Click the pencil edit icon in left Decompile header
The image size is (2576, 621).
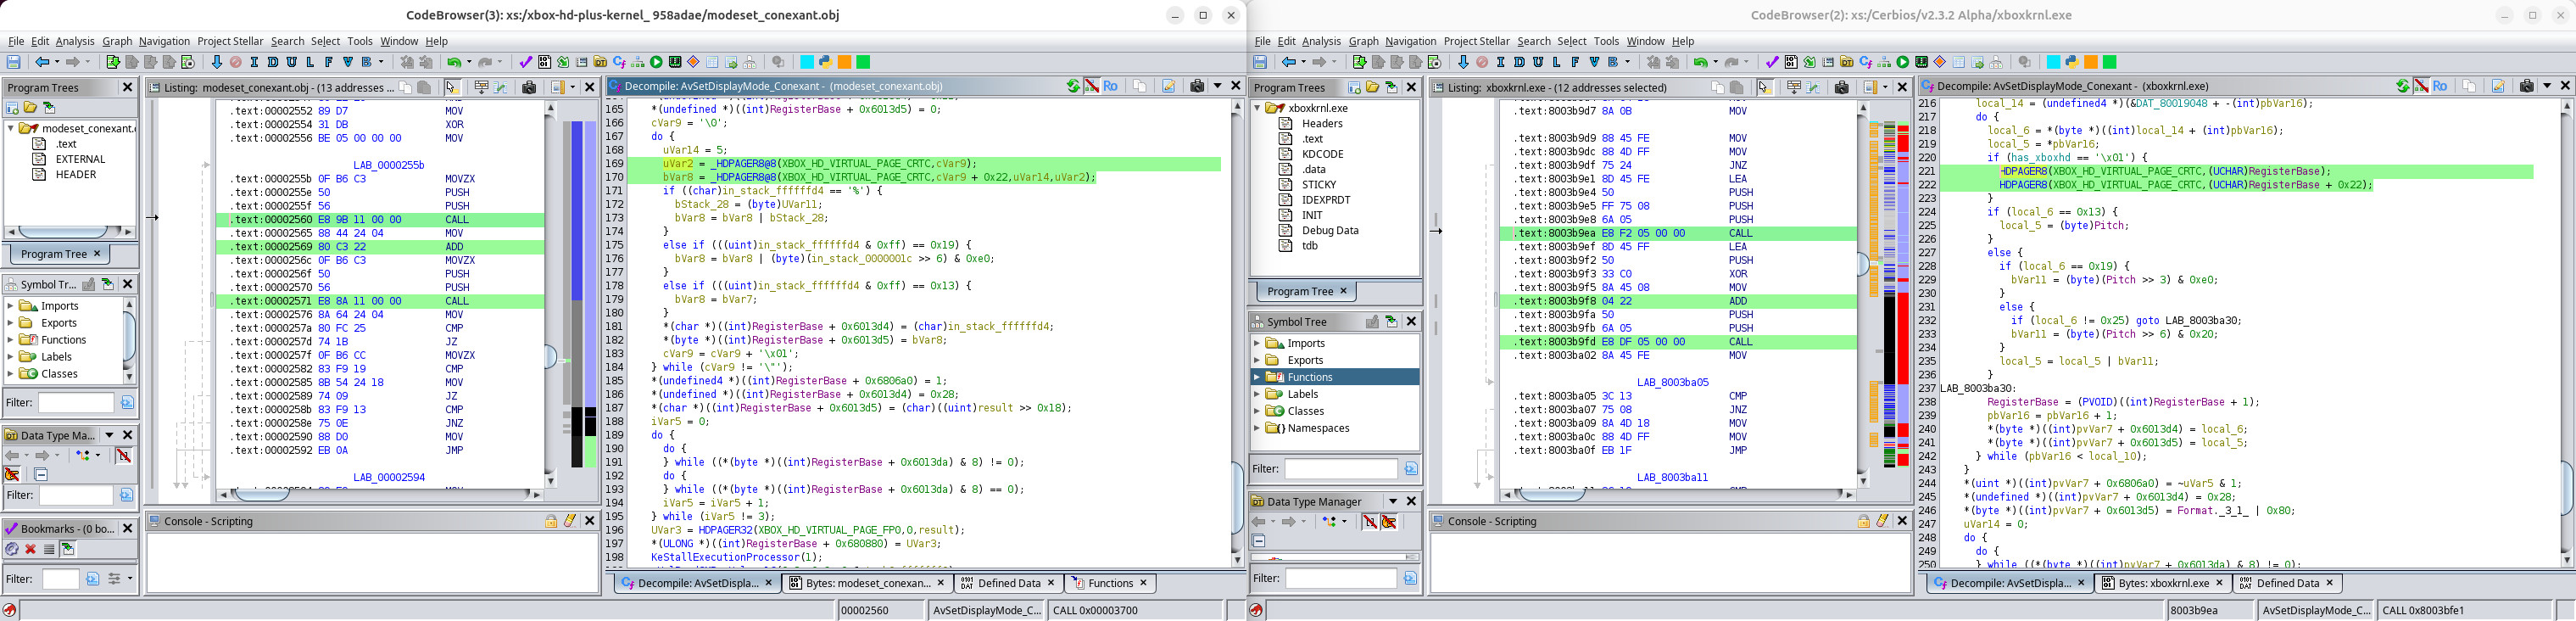click(1168, 86)
